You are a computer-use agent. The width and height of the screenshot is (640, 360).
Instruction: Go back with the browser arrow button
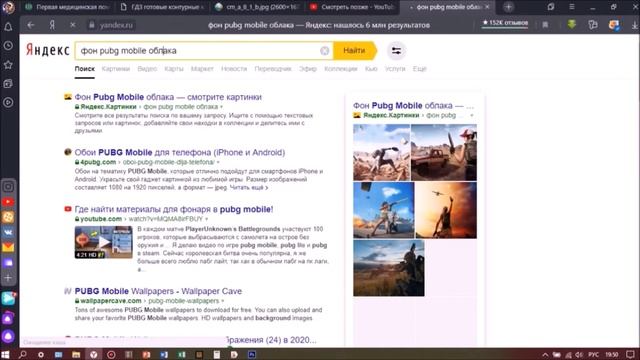(31, 25)
